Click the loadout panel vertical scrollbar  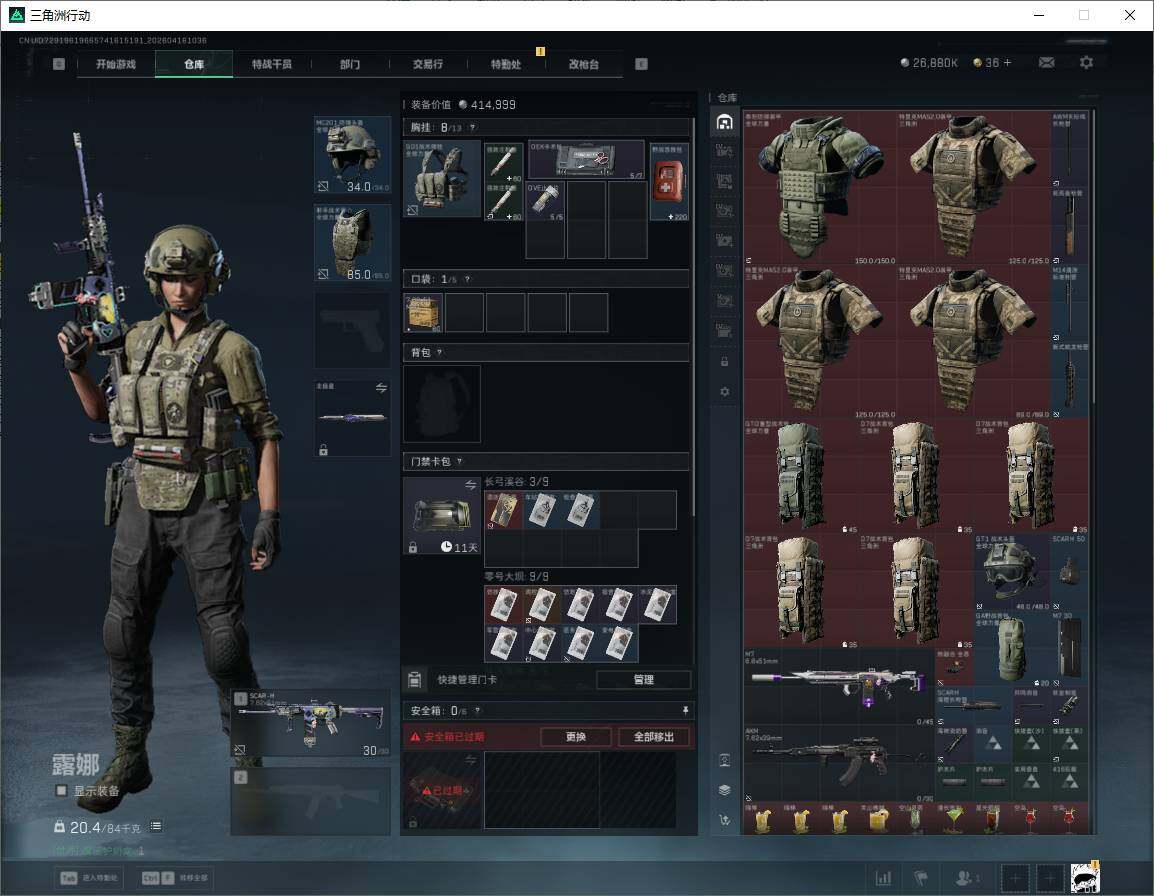tap(693, 317)
